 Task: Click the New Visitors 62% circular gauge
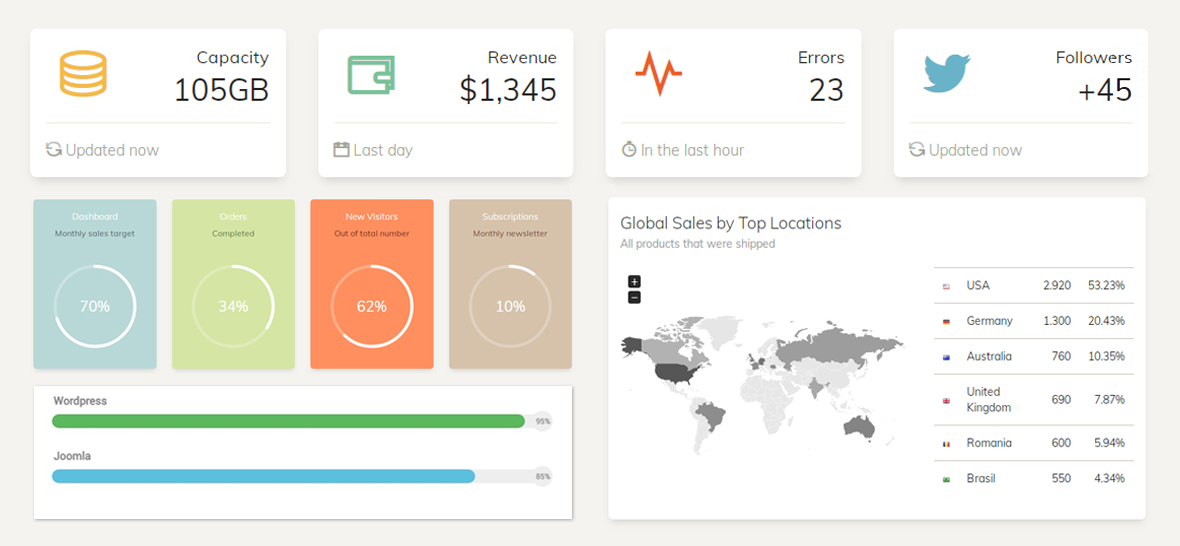(x=371, y=306)
